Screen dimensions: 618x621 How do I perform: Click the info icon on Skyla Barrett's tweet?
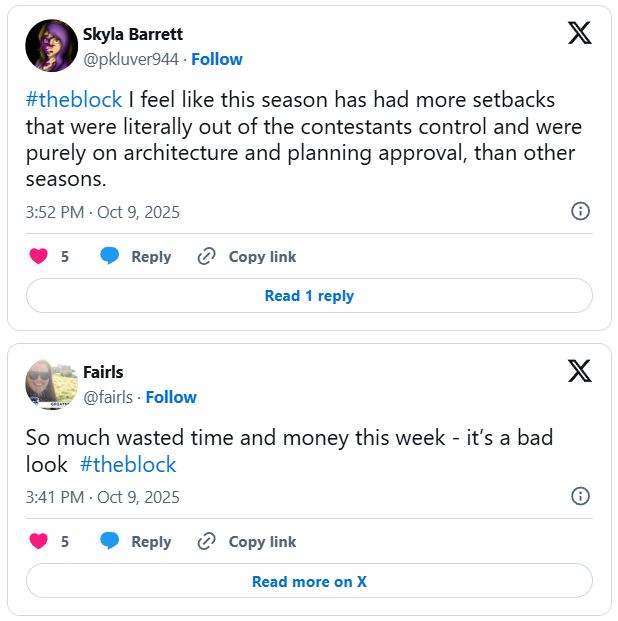pos(580,211)
